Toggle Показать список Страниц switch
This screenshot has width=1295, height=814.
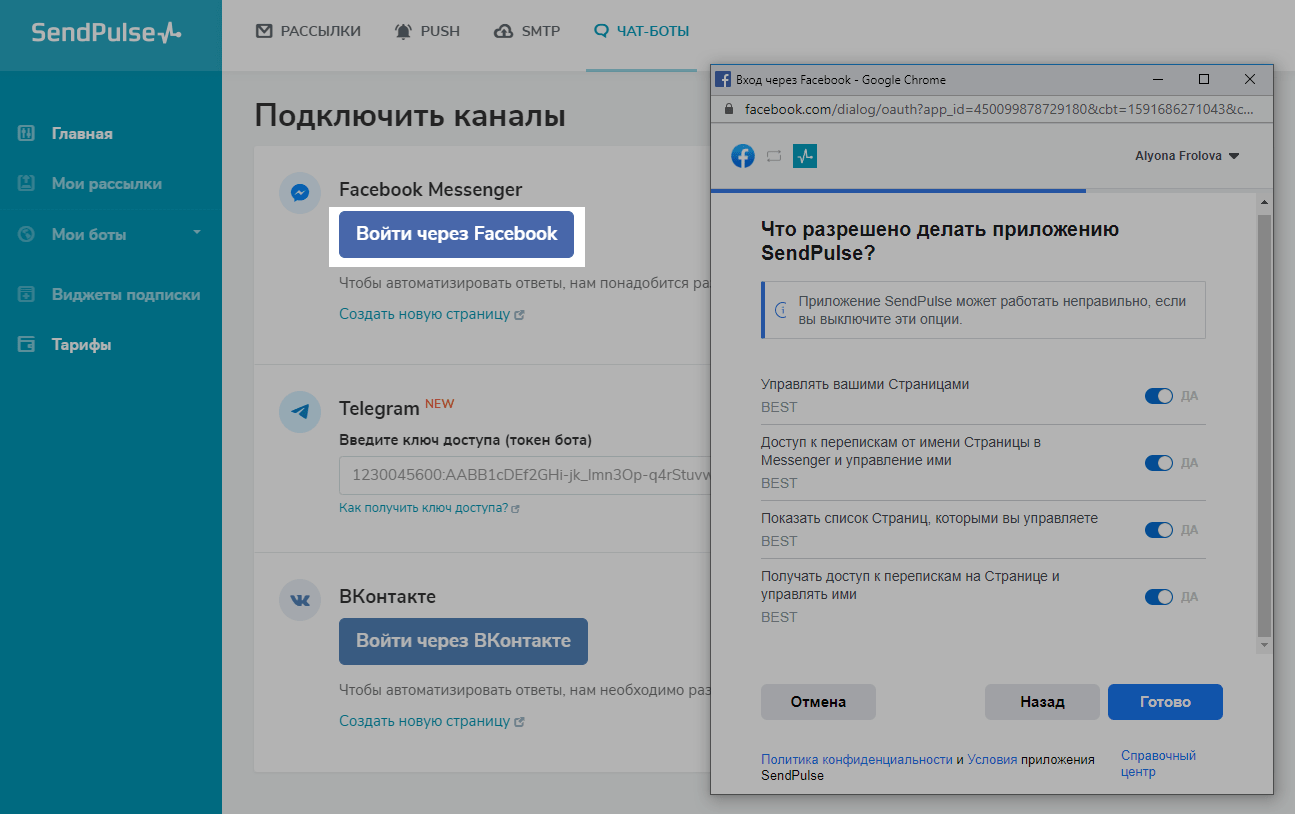coord(1158,530)
